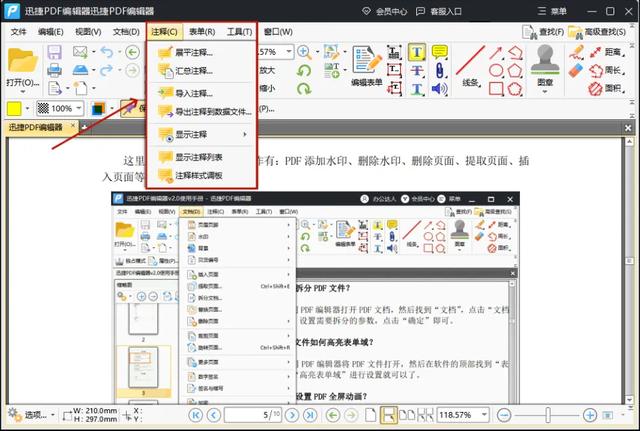Open a file with the yellow folder icon
Image resolution: width=640 pixels, height=431 pixels.
[x=22, y=60]
